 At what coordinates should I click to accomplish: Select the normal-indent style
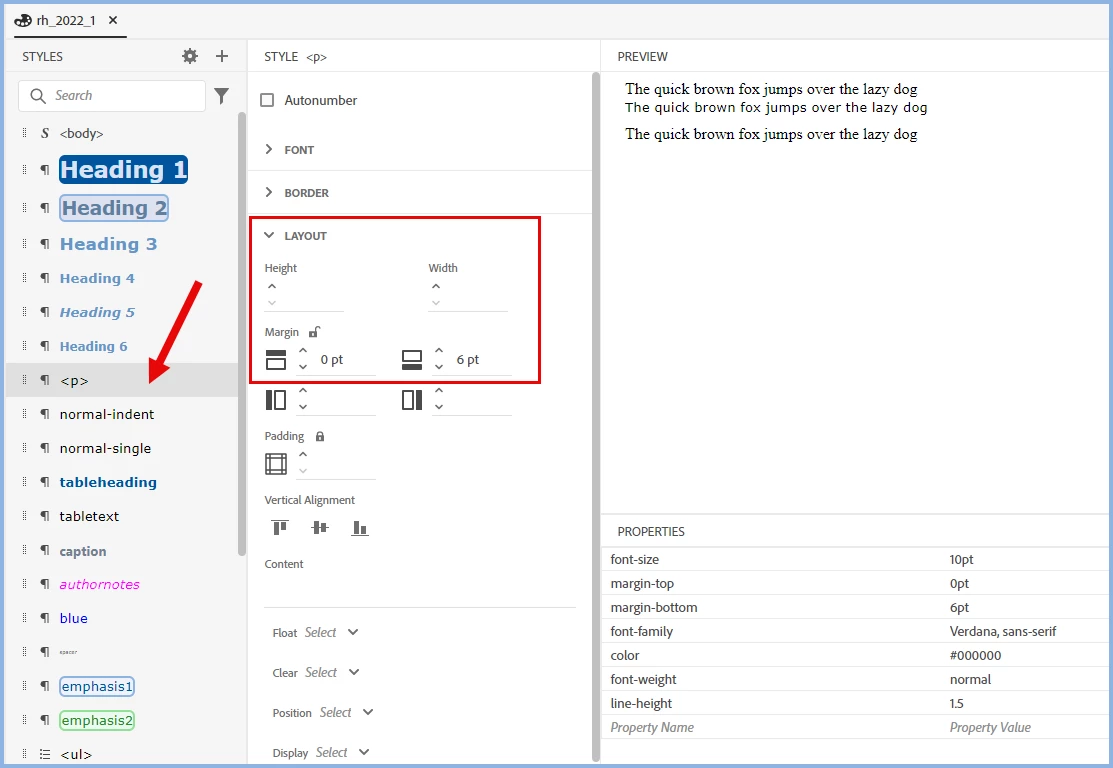point(107,415)
